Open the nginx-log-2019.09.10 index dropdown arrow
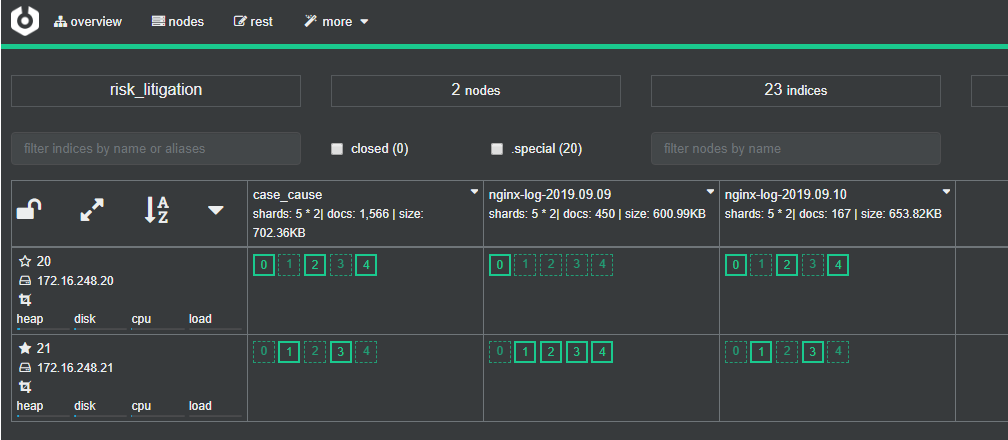This screenshot has height=440, width=1008. (946, 192)
